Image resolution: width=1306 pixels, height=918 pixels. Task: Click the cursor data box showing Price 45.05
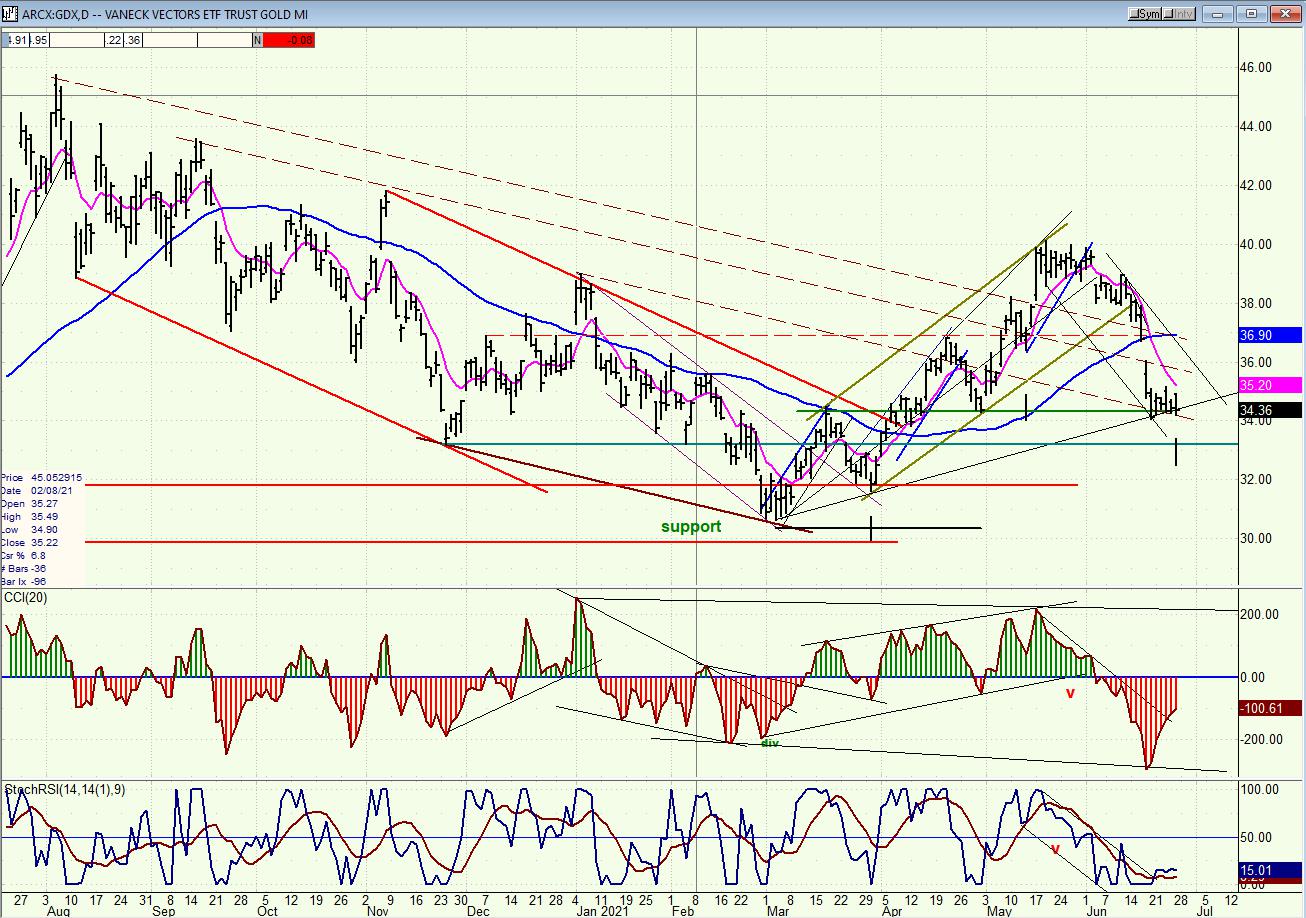[x=43, y=529]
